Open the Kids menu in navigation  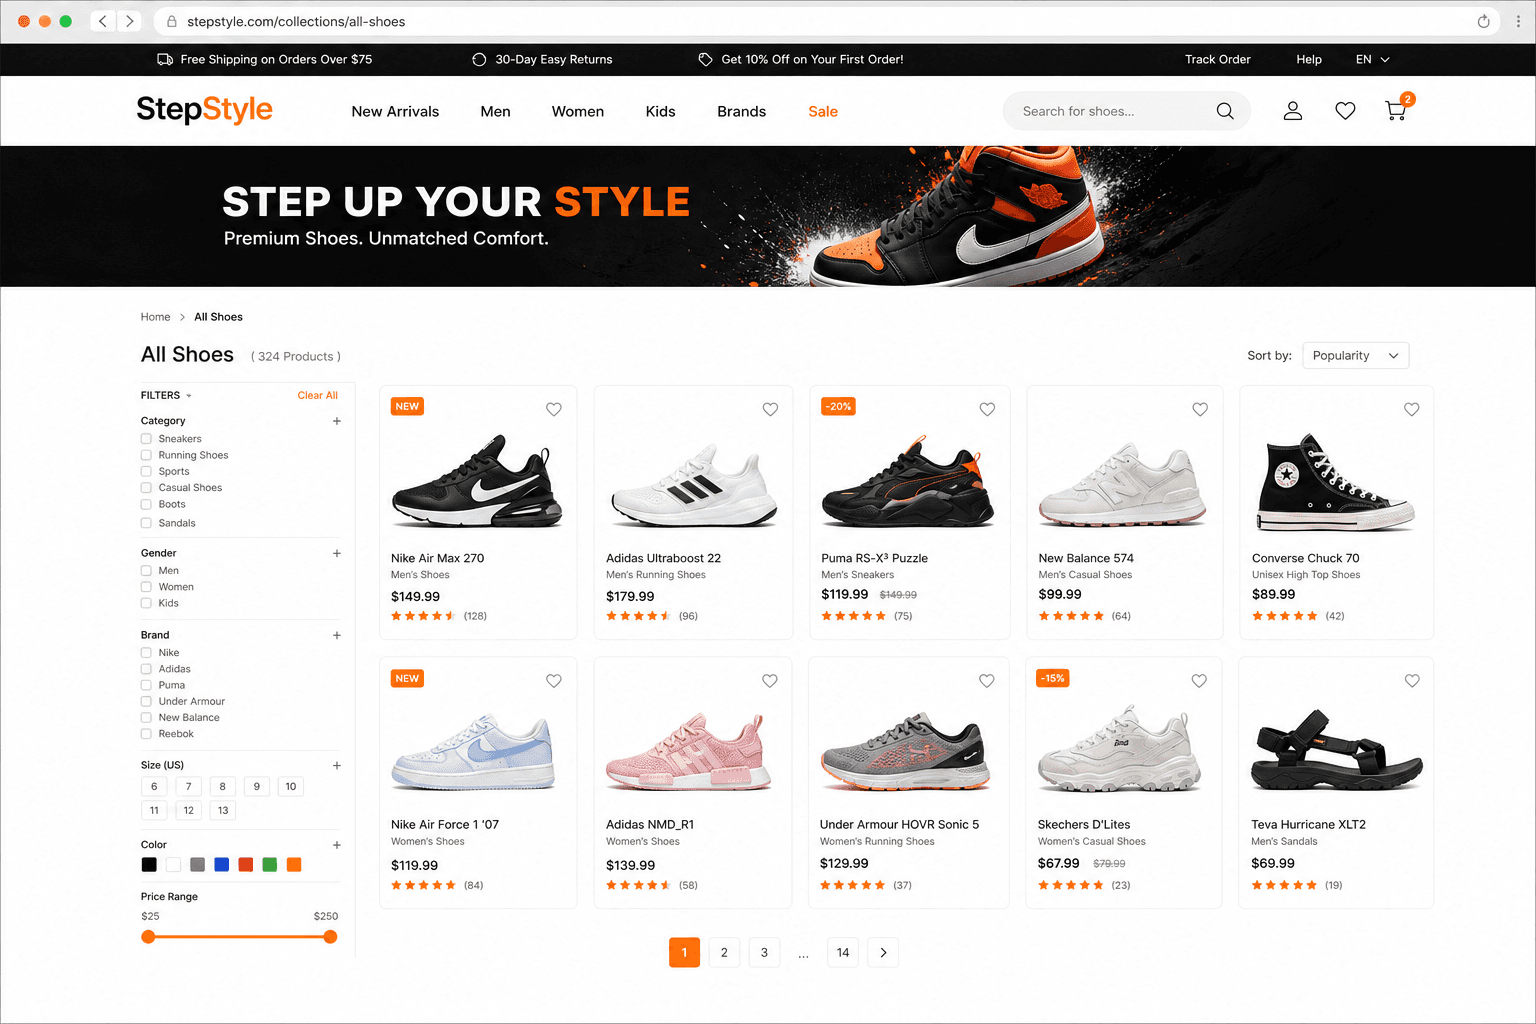[660, 111]
